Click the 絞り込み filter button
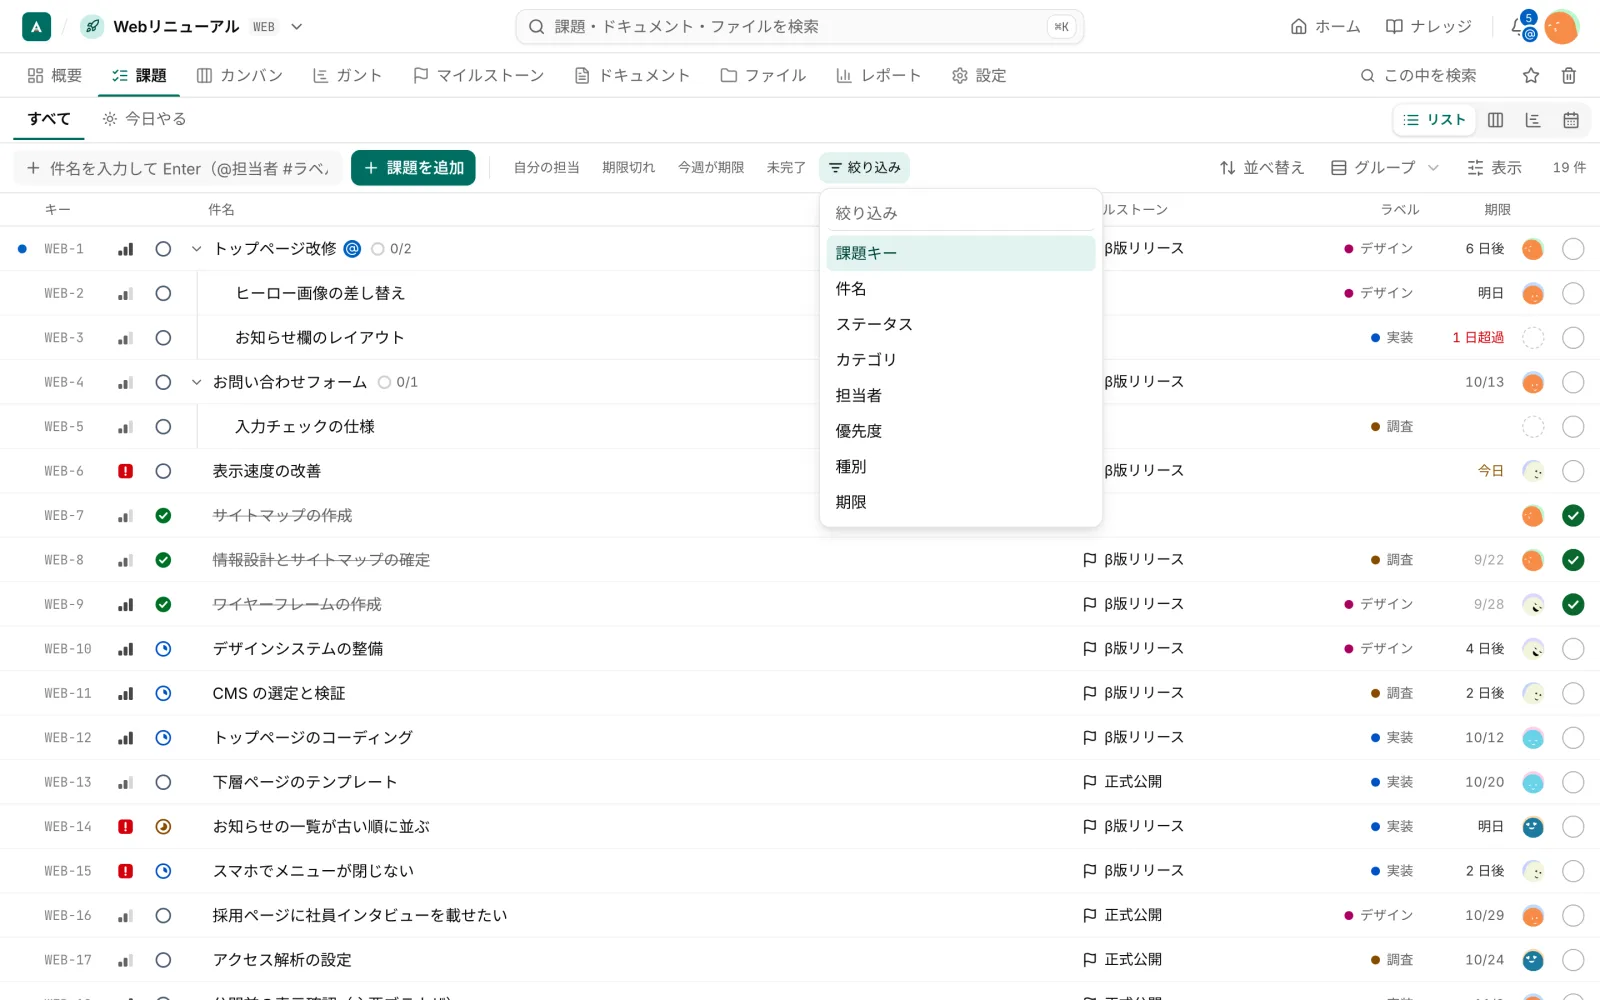Screen dimensions: 1600x1000 [x=864, y=168]
